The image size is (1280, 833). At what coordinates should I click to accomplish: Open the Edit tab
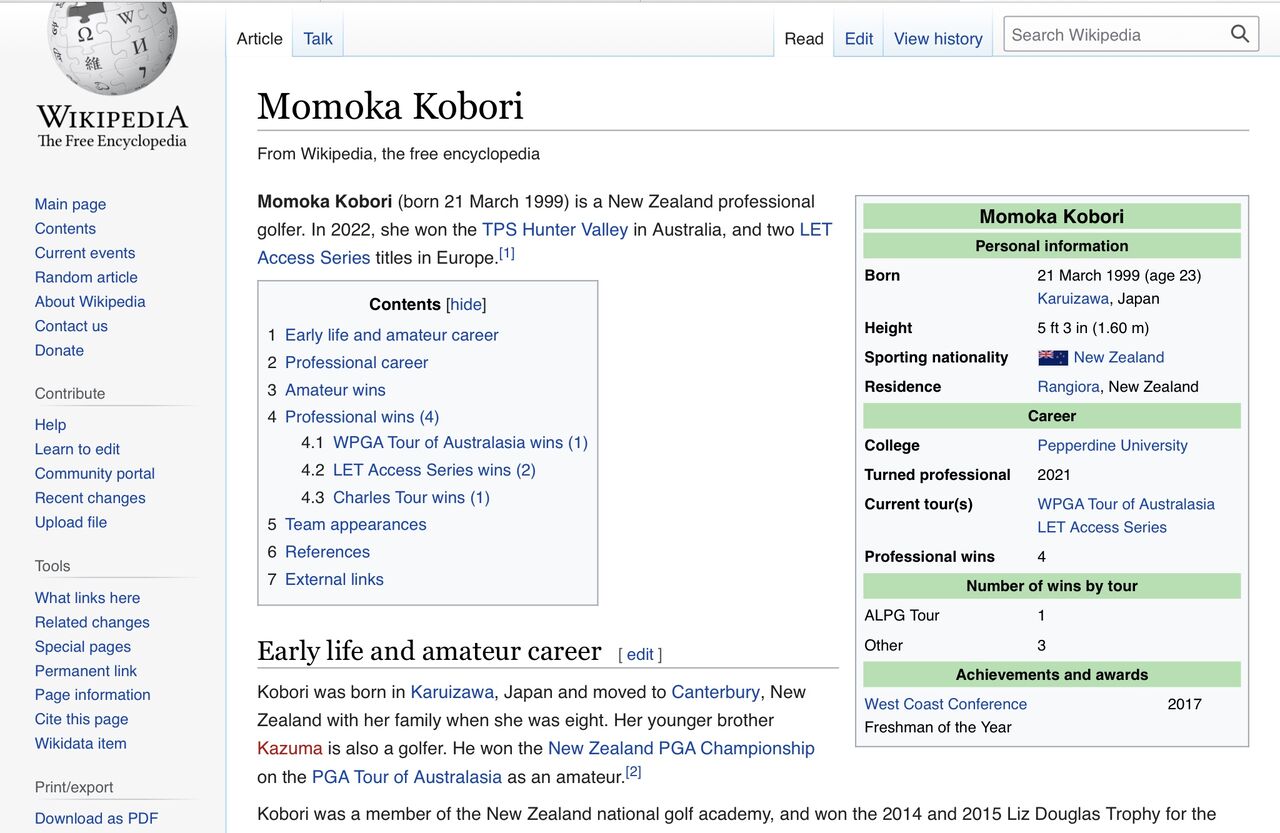click(x=859, y=38)
